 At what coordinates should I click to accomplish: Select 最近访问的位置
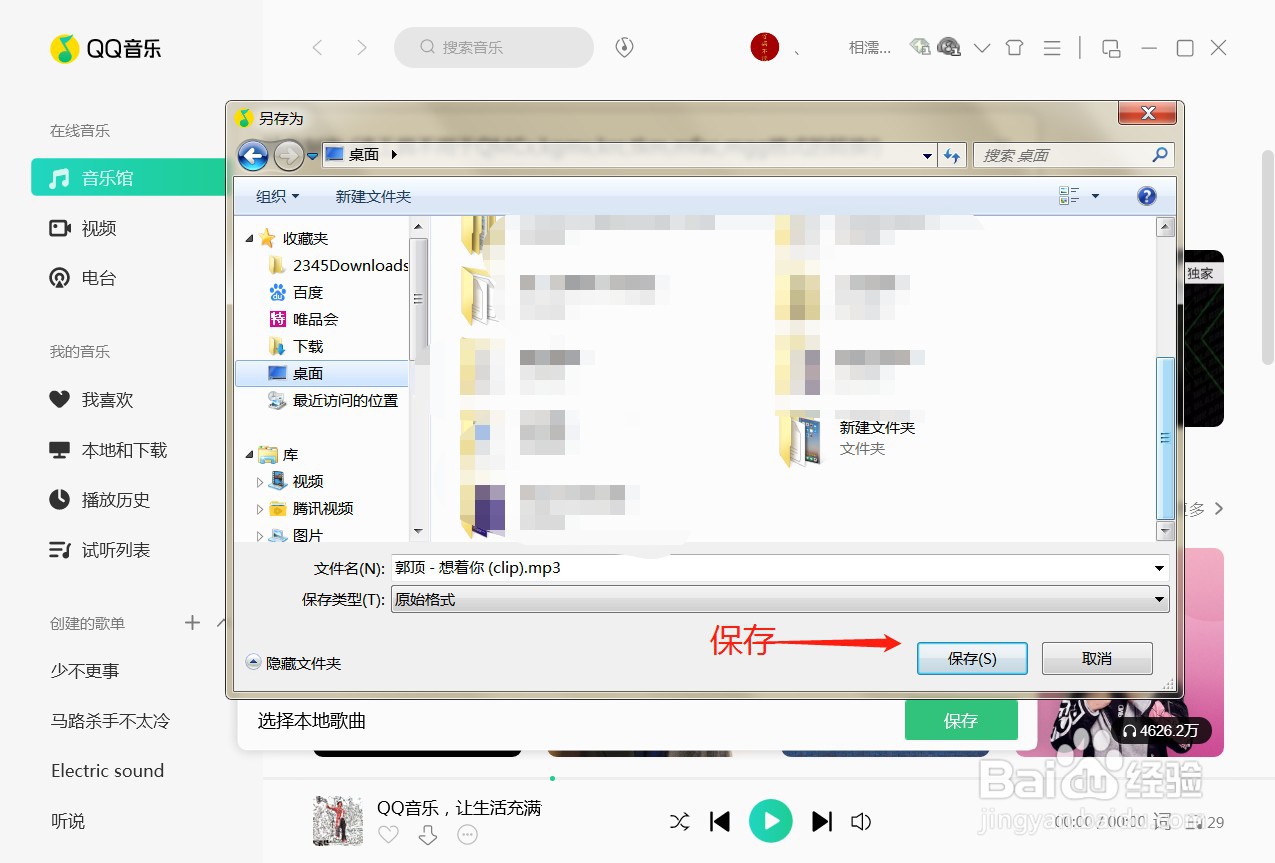click(333, 400)
